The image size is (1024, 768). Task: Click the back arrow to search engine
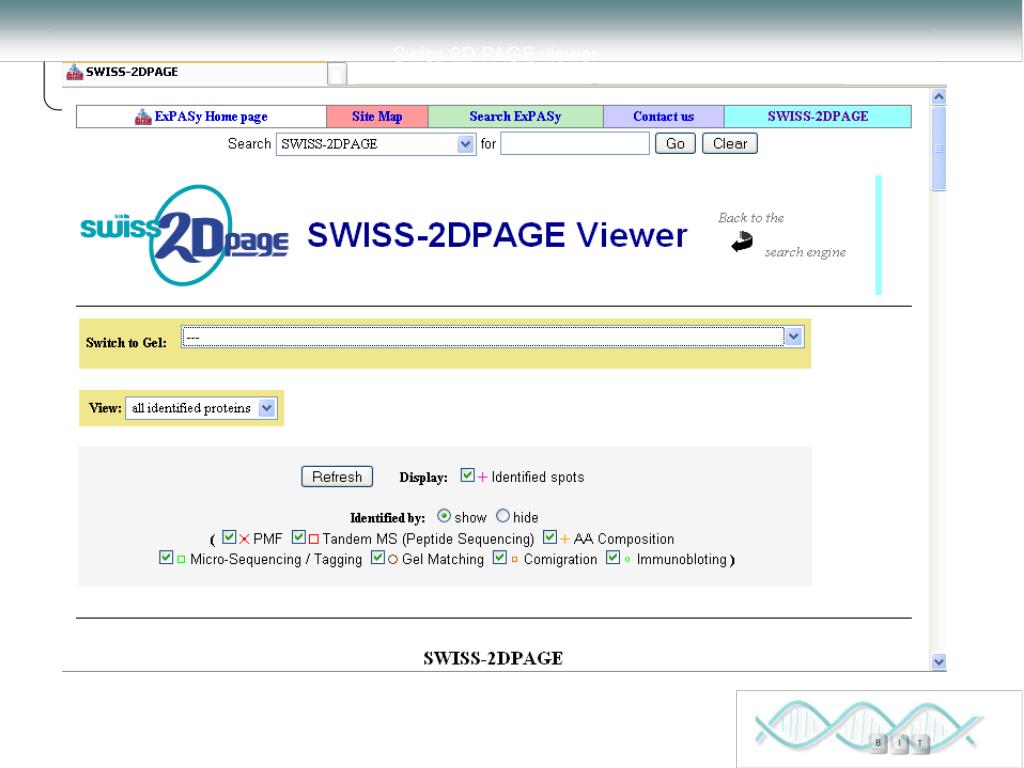coord(742,242)
